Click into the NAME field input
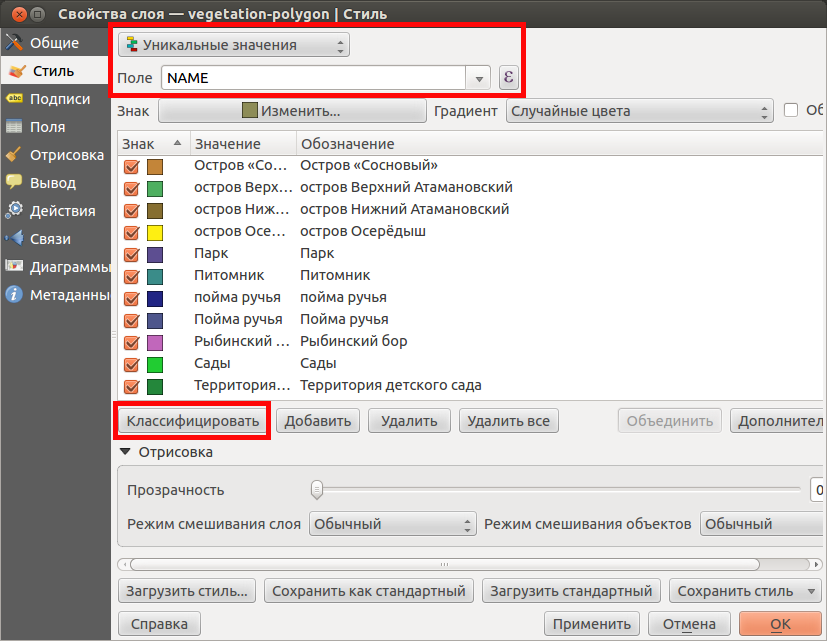This screenshot has width=827, height=641. click(313, 78)
